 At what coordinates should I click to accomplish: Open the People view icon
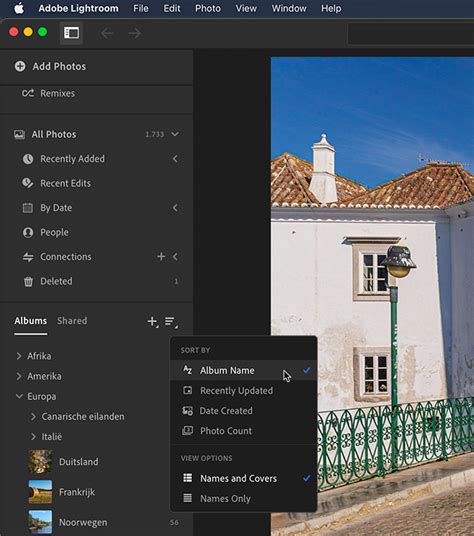coord(28,232)
